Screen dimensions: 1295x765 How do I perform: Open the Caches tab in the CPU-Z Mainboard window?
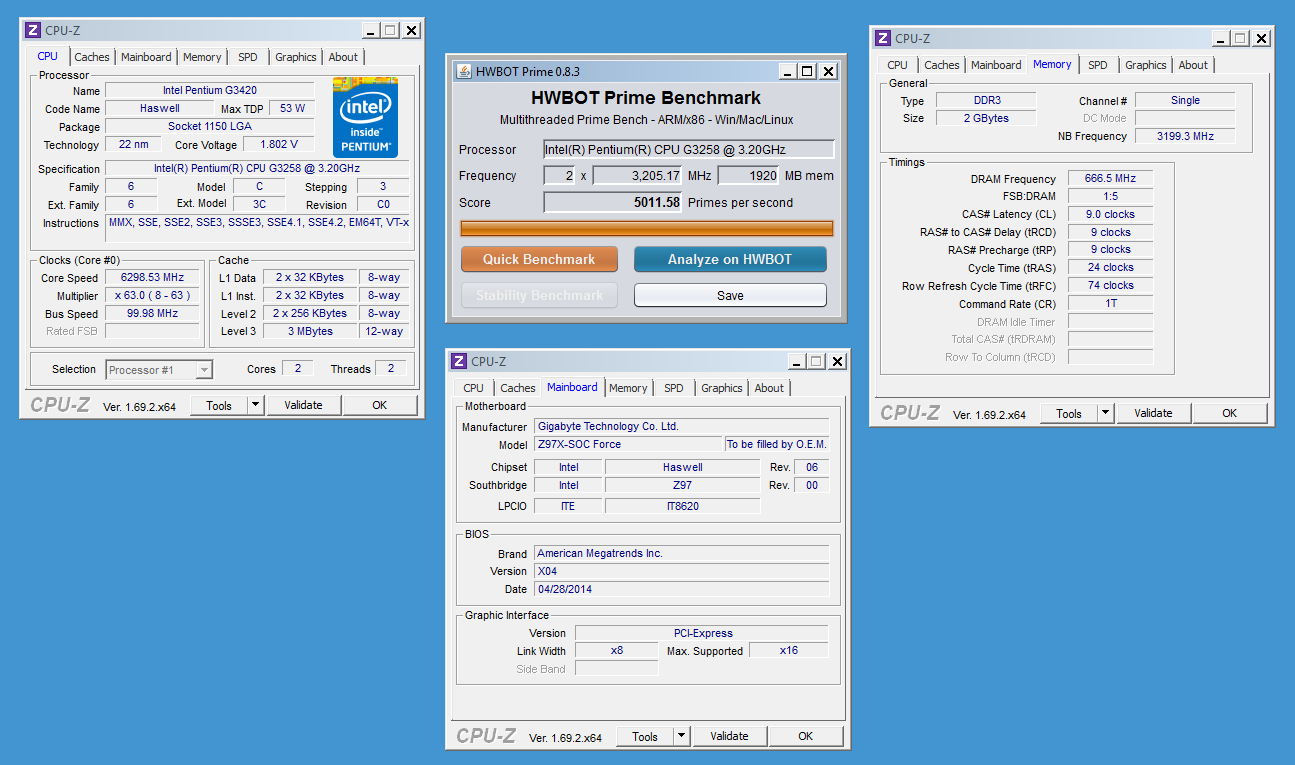click(x=518, y=388)
